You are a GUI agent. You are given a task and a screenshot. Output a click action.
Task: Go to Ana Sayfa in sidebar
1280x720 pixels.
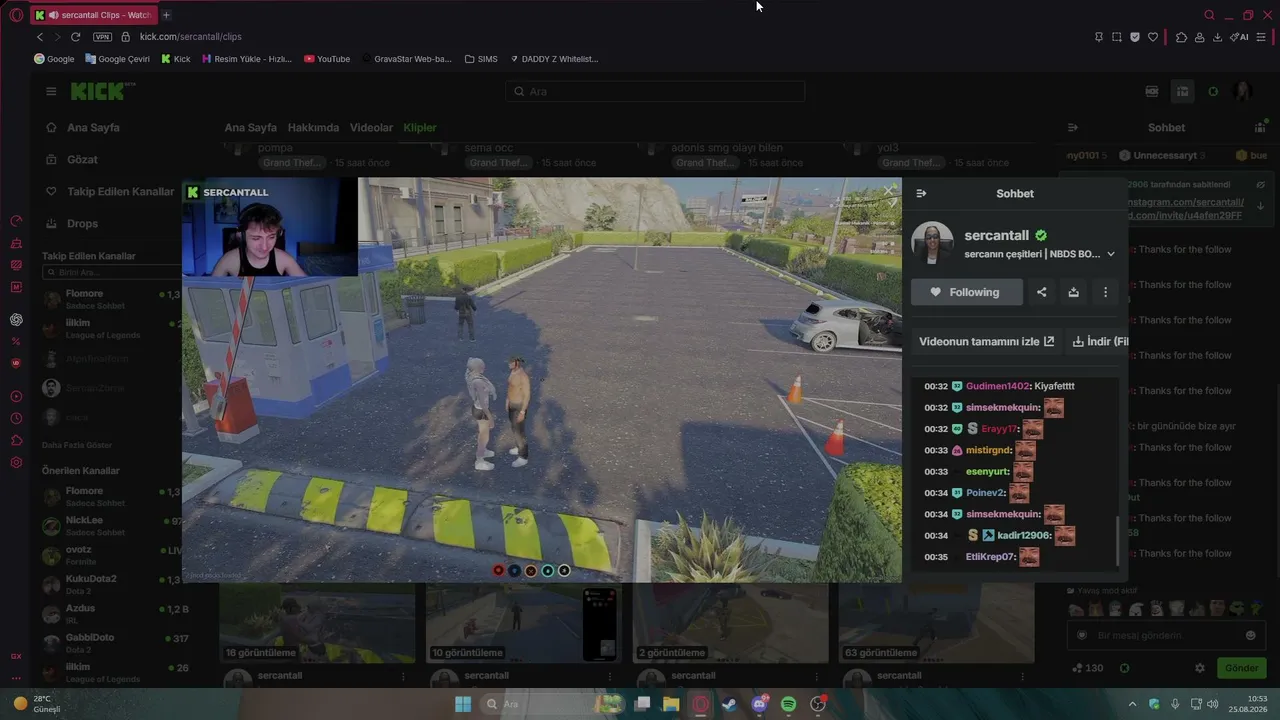pos(83,128)
